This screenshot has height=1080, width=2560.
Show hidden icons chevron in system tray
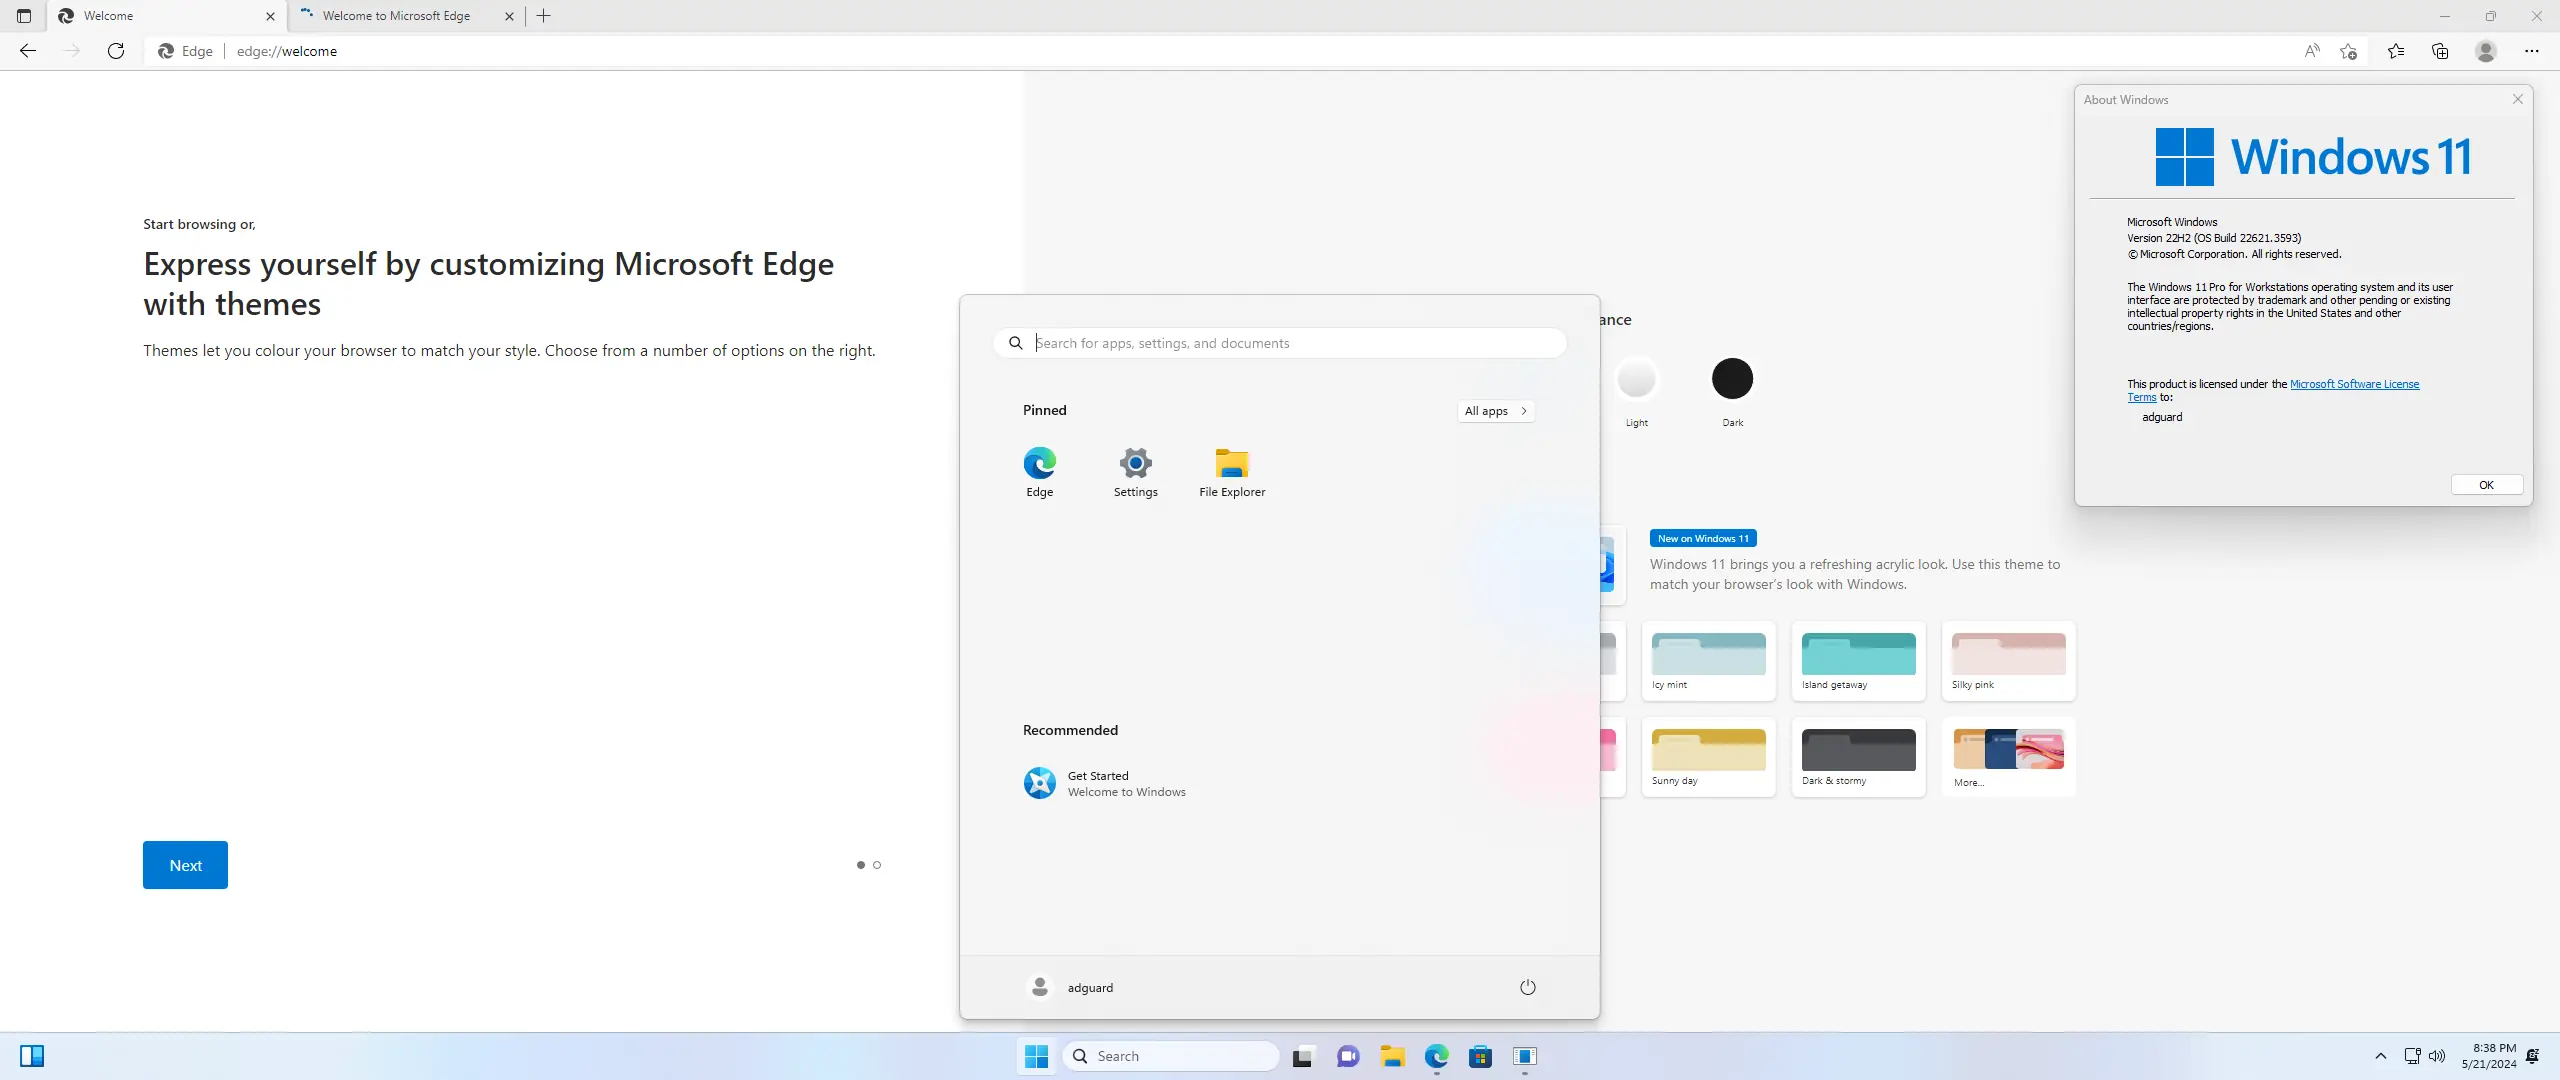(2381, 1056)
